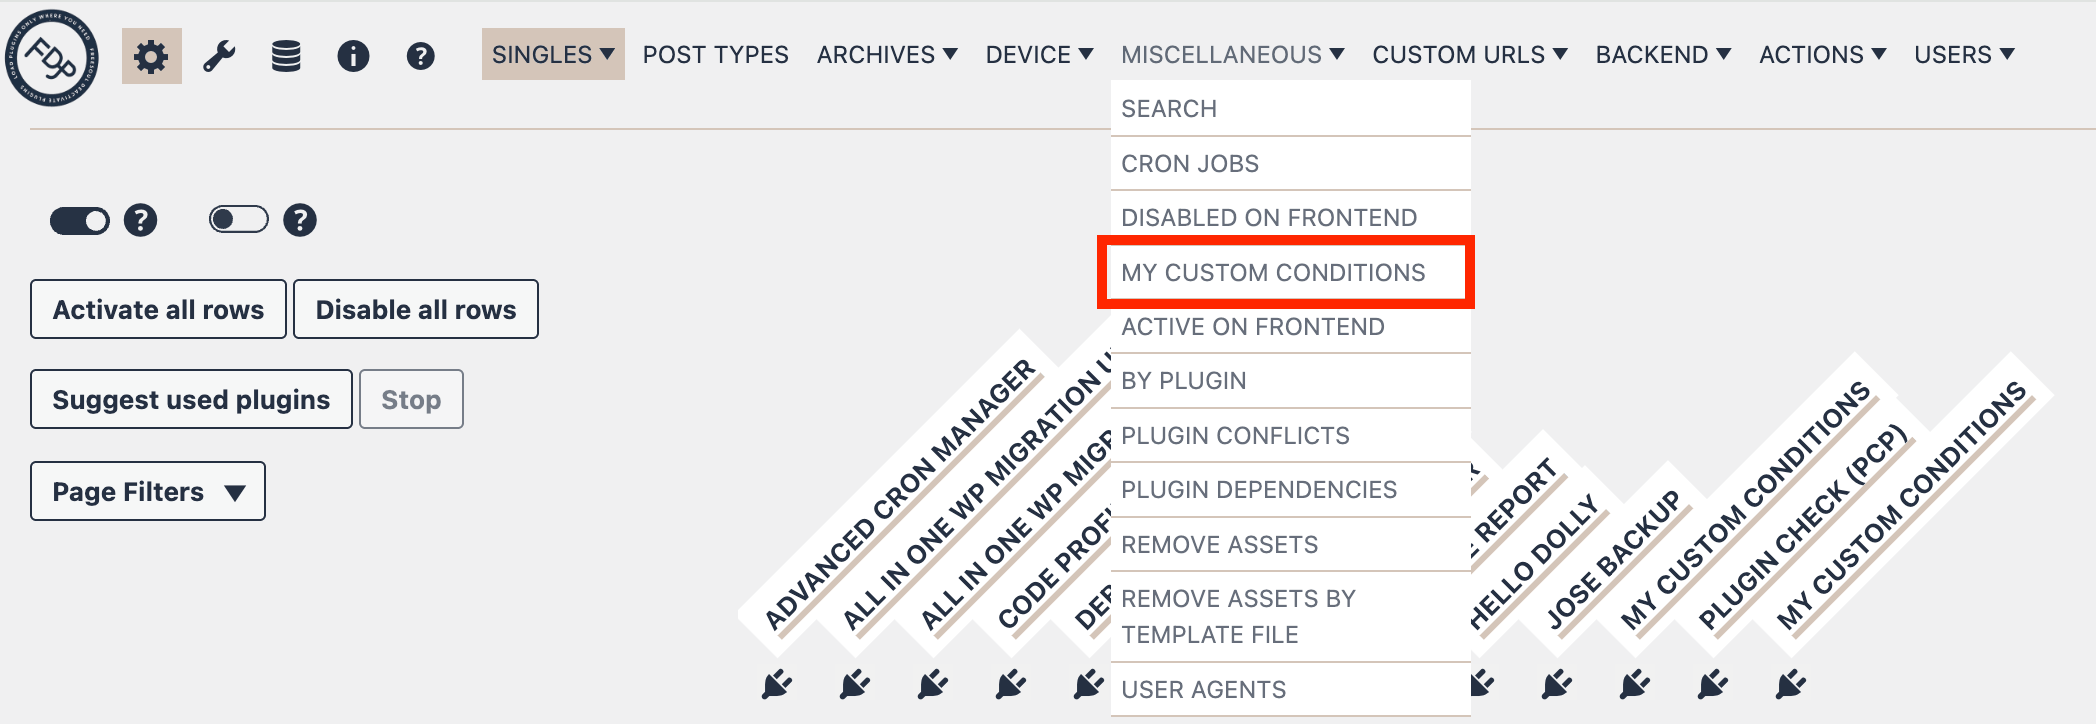Click plug icon under Advanced Cron Manager

[776, 685]
